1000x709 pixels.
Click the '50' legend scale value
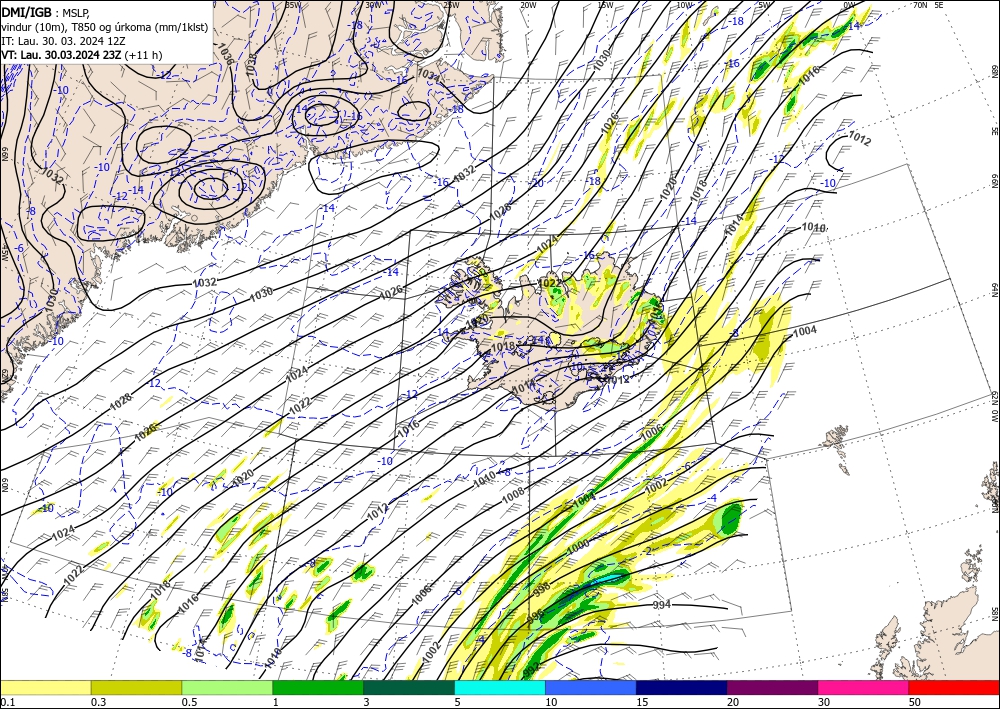coord(915,702)
